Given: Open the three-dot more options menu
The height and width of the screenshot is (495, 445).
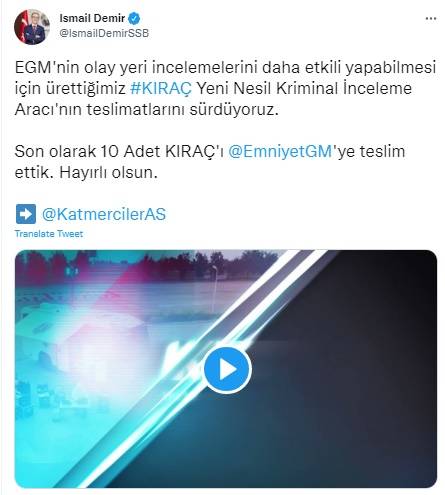Looking at the screenshot, I should tap(431, 19).
